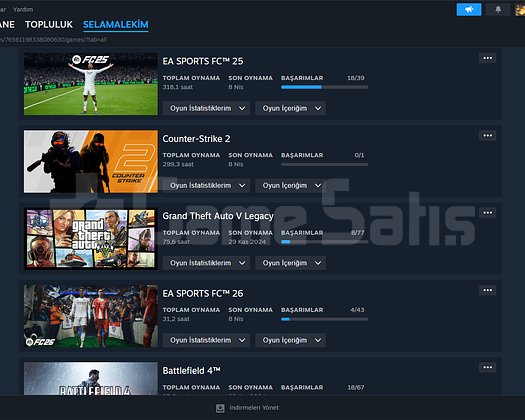Click the 29 Kas 2024 last played date

pos(247,242)
